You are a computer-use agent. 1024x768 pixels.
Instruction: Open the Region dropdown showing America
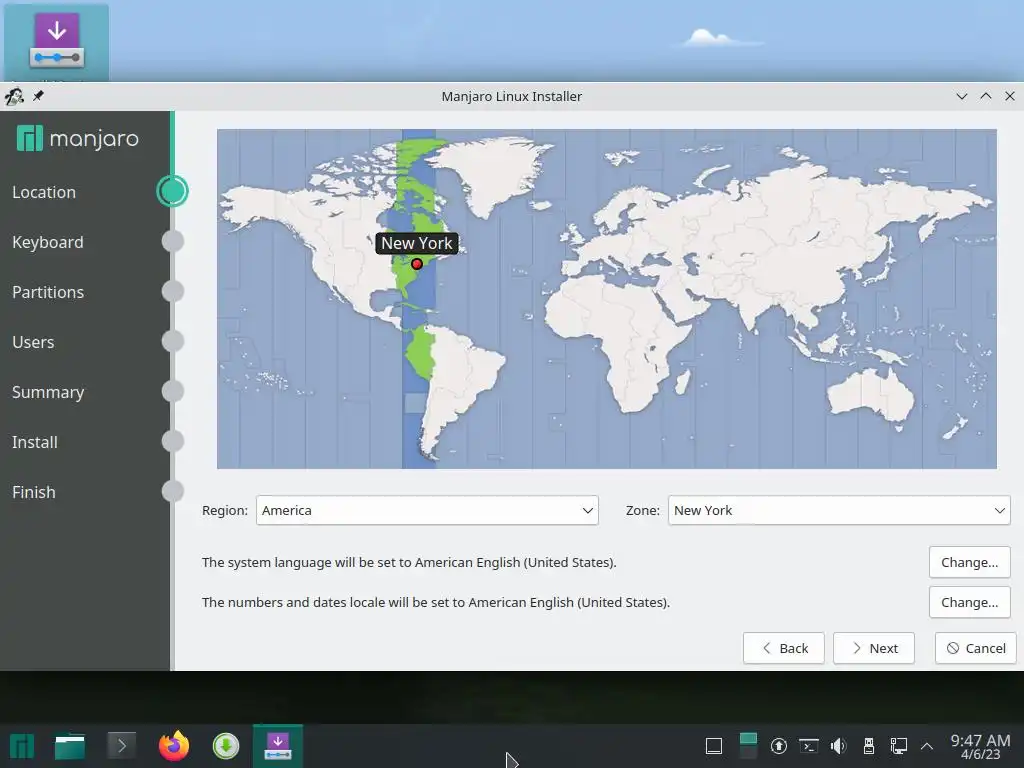(x=427, y=510)
